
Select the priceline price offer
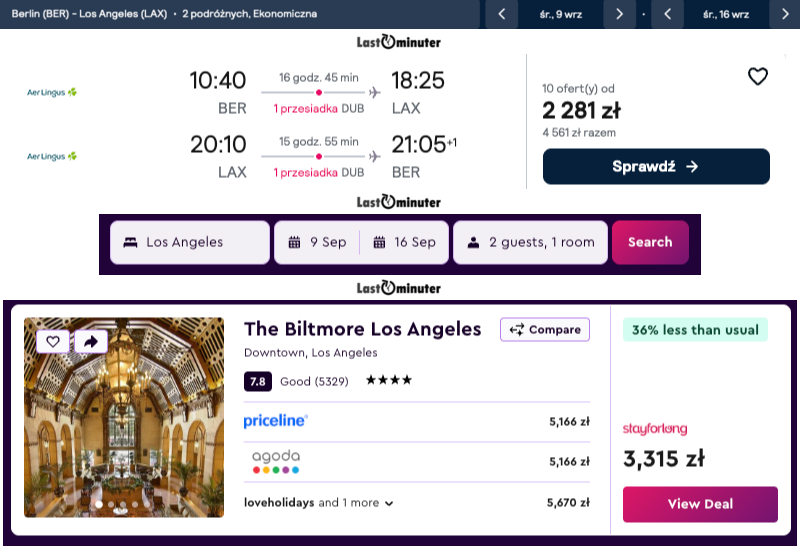click(x=417, y=421)
